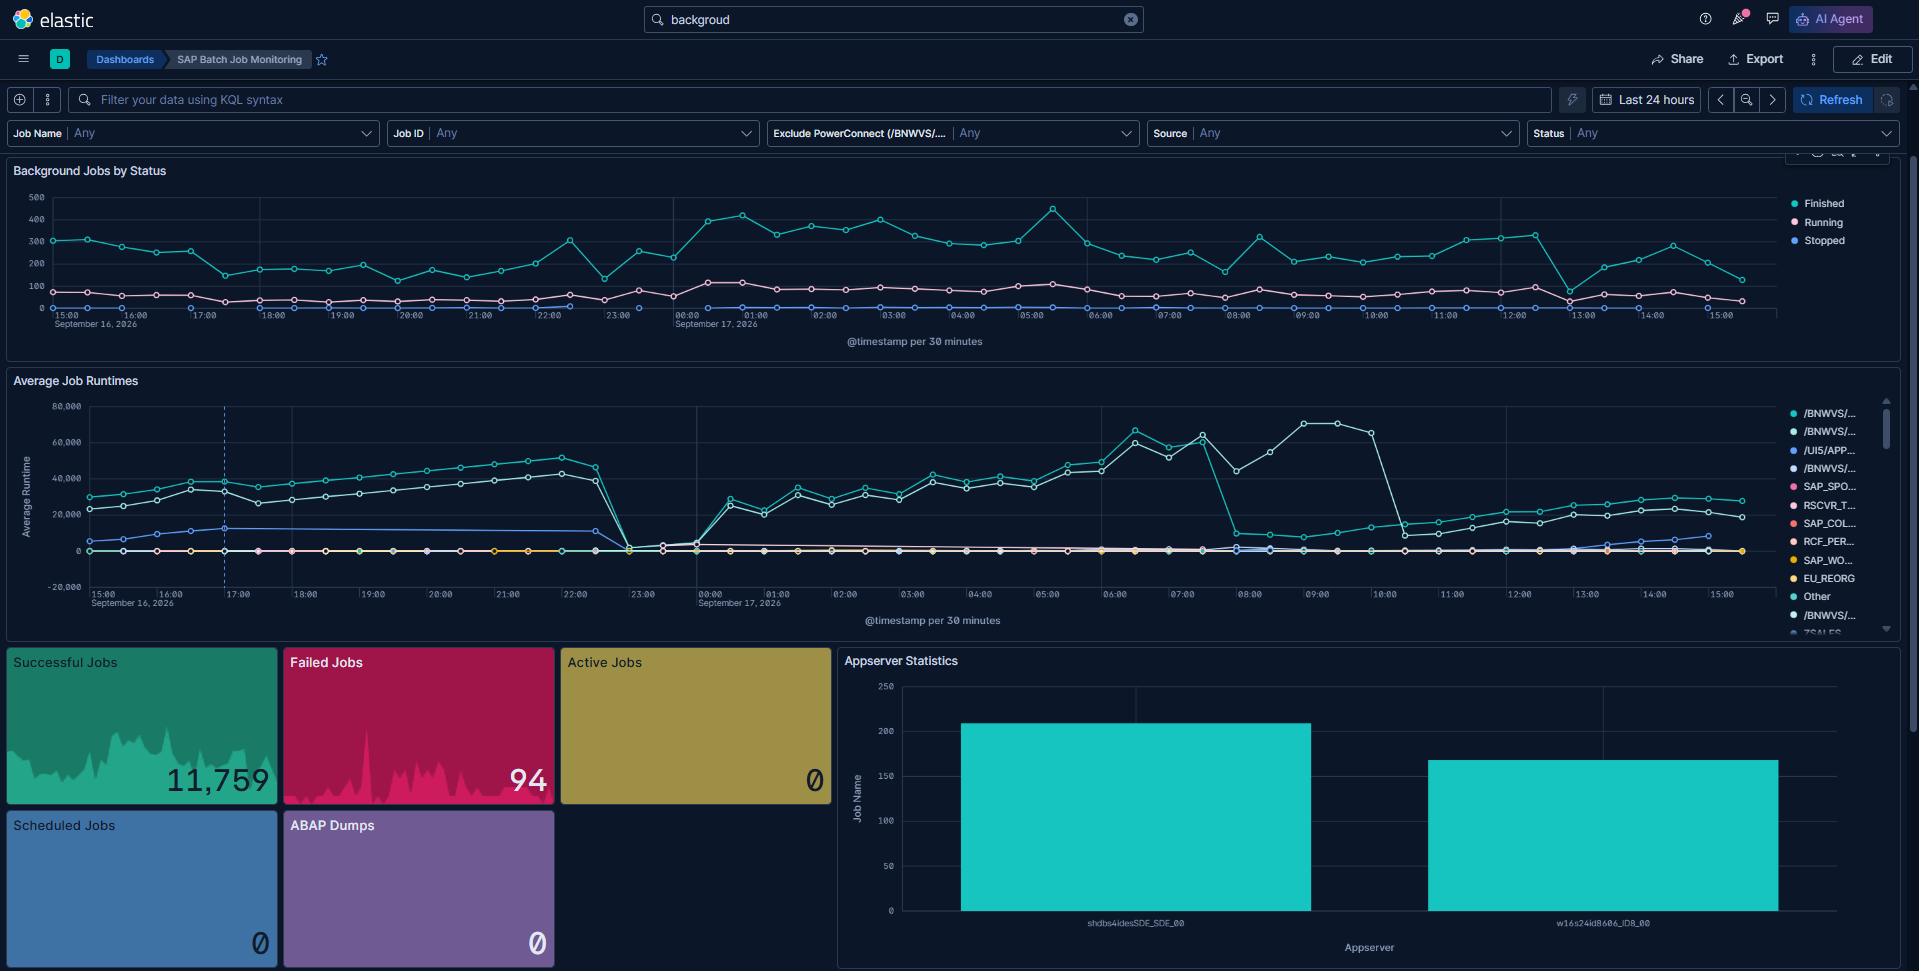Click the Elastic logo

53,20
